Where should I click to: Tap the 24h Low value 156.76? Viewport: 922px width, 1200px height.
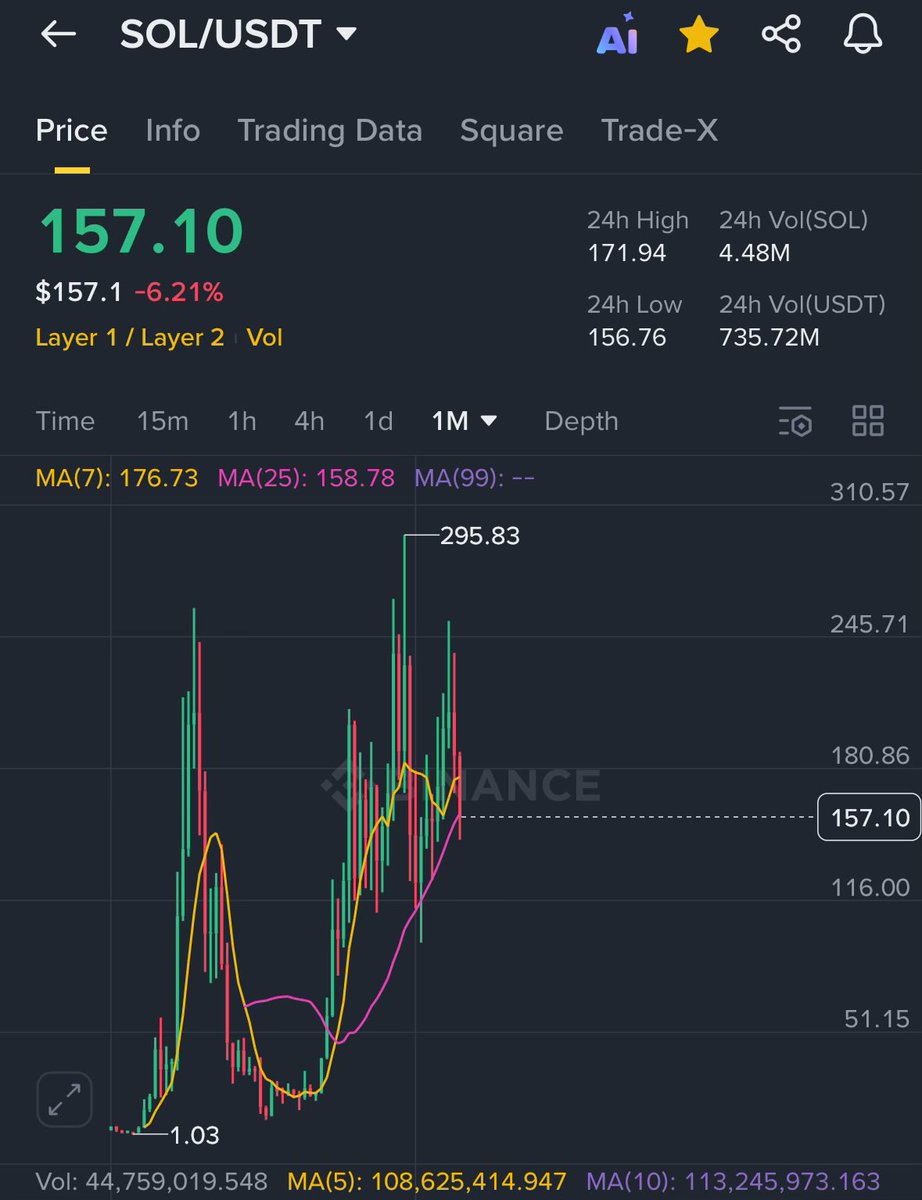tap(626, 337)
